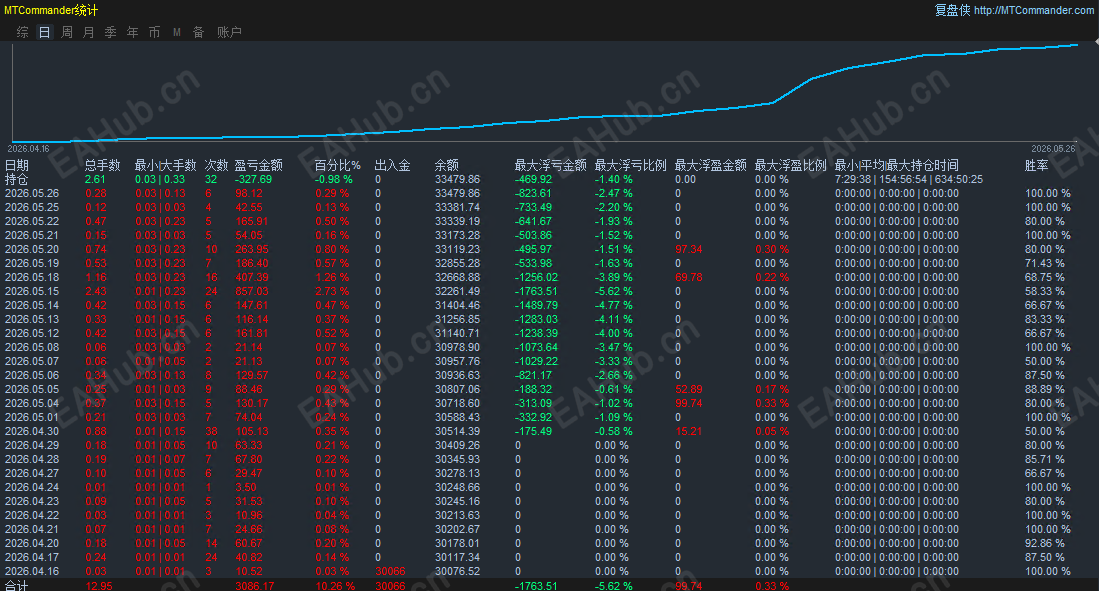Select the 2026.05.05 date row

click(x=32, y=390)
